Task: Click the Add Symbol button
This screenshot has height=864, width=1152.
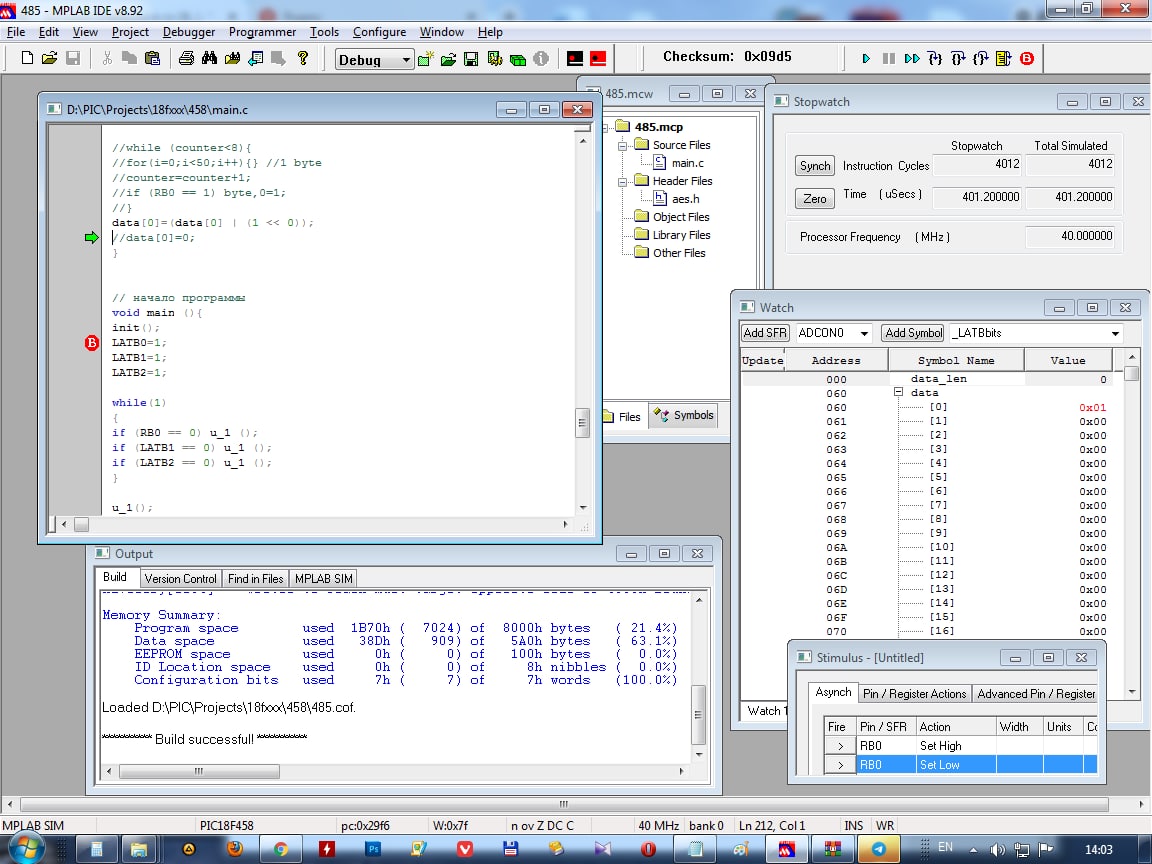Action: point(913,333)
